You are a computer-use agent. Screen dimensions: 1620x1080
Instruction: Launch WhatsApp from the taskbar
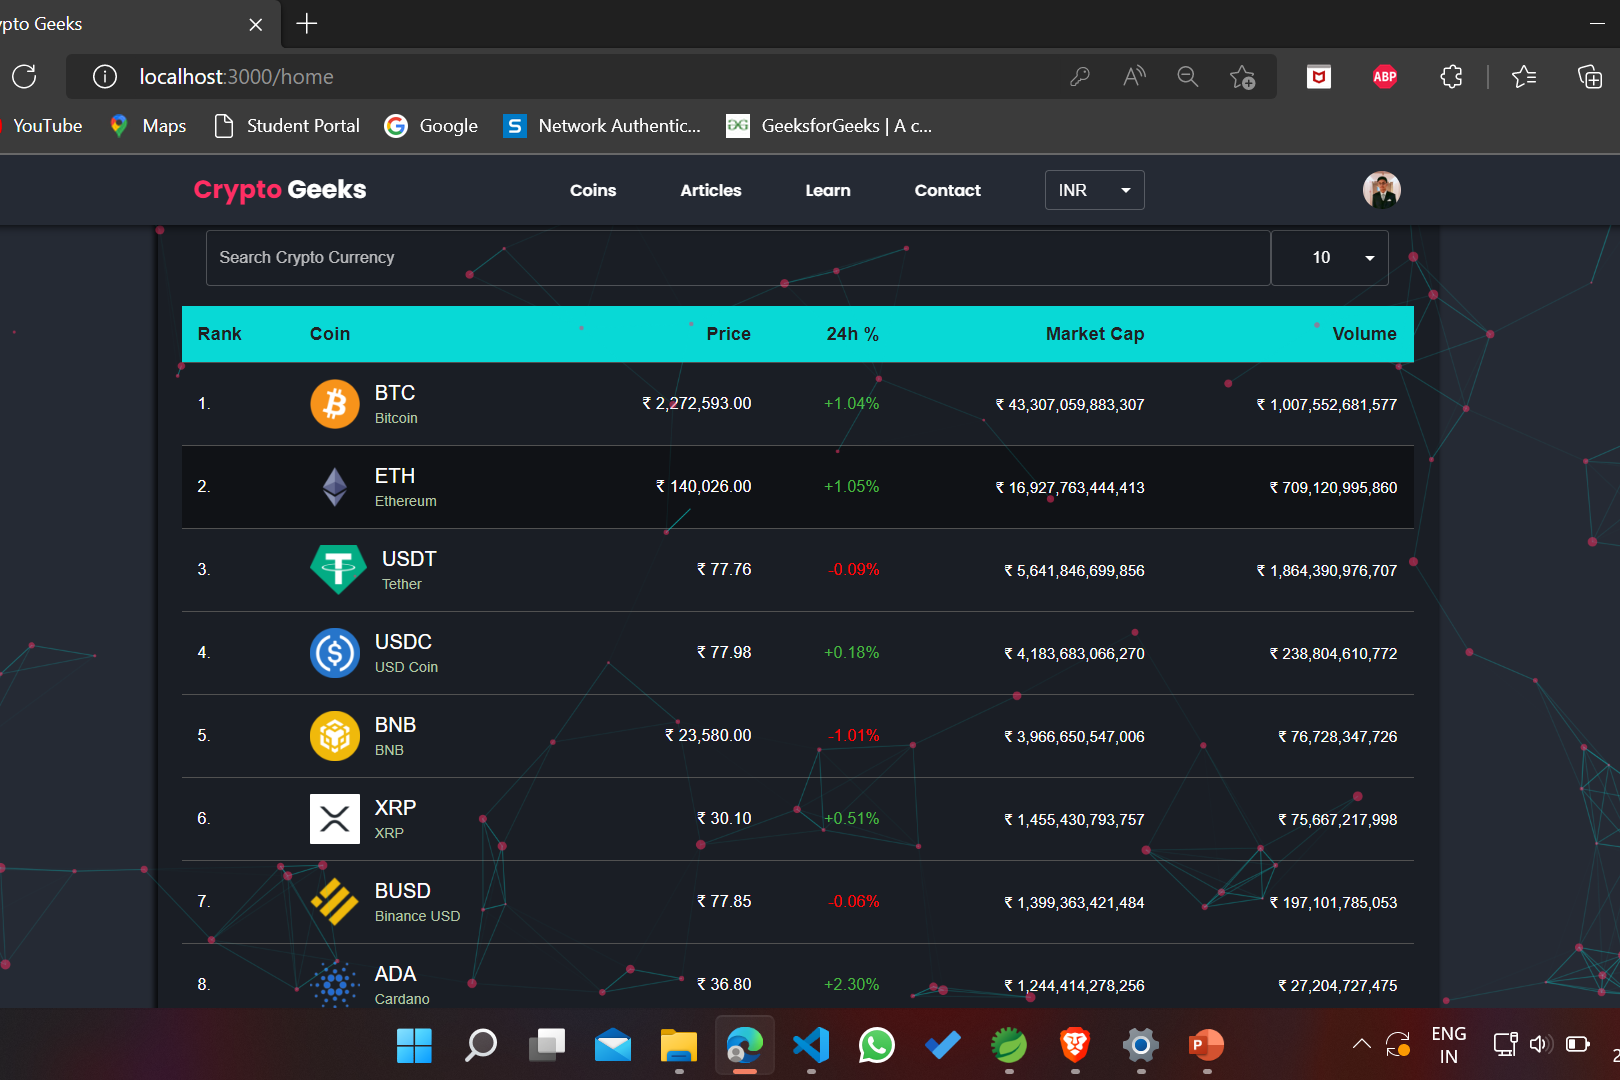[x=877, y=1046]
